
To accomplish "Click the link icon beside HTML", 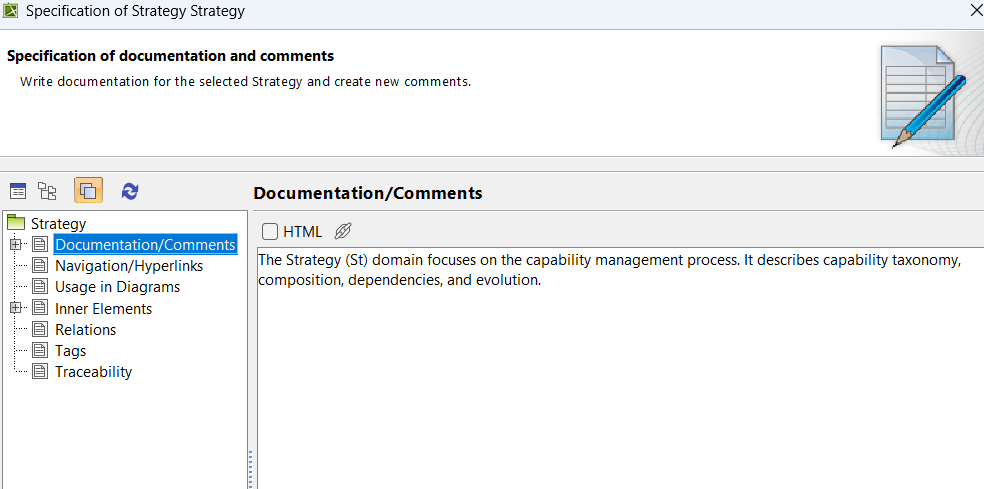I will click(342, 231).
